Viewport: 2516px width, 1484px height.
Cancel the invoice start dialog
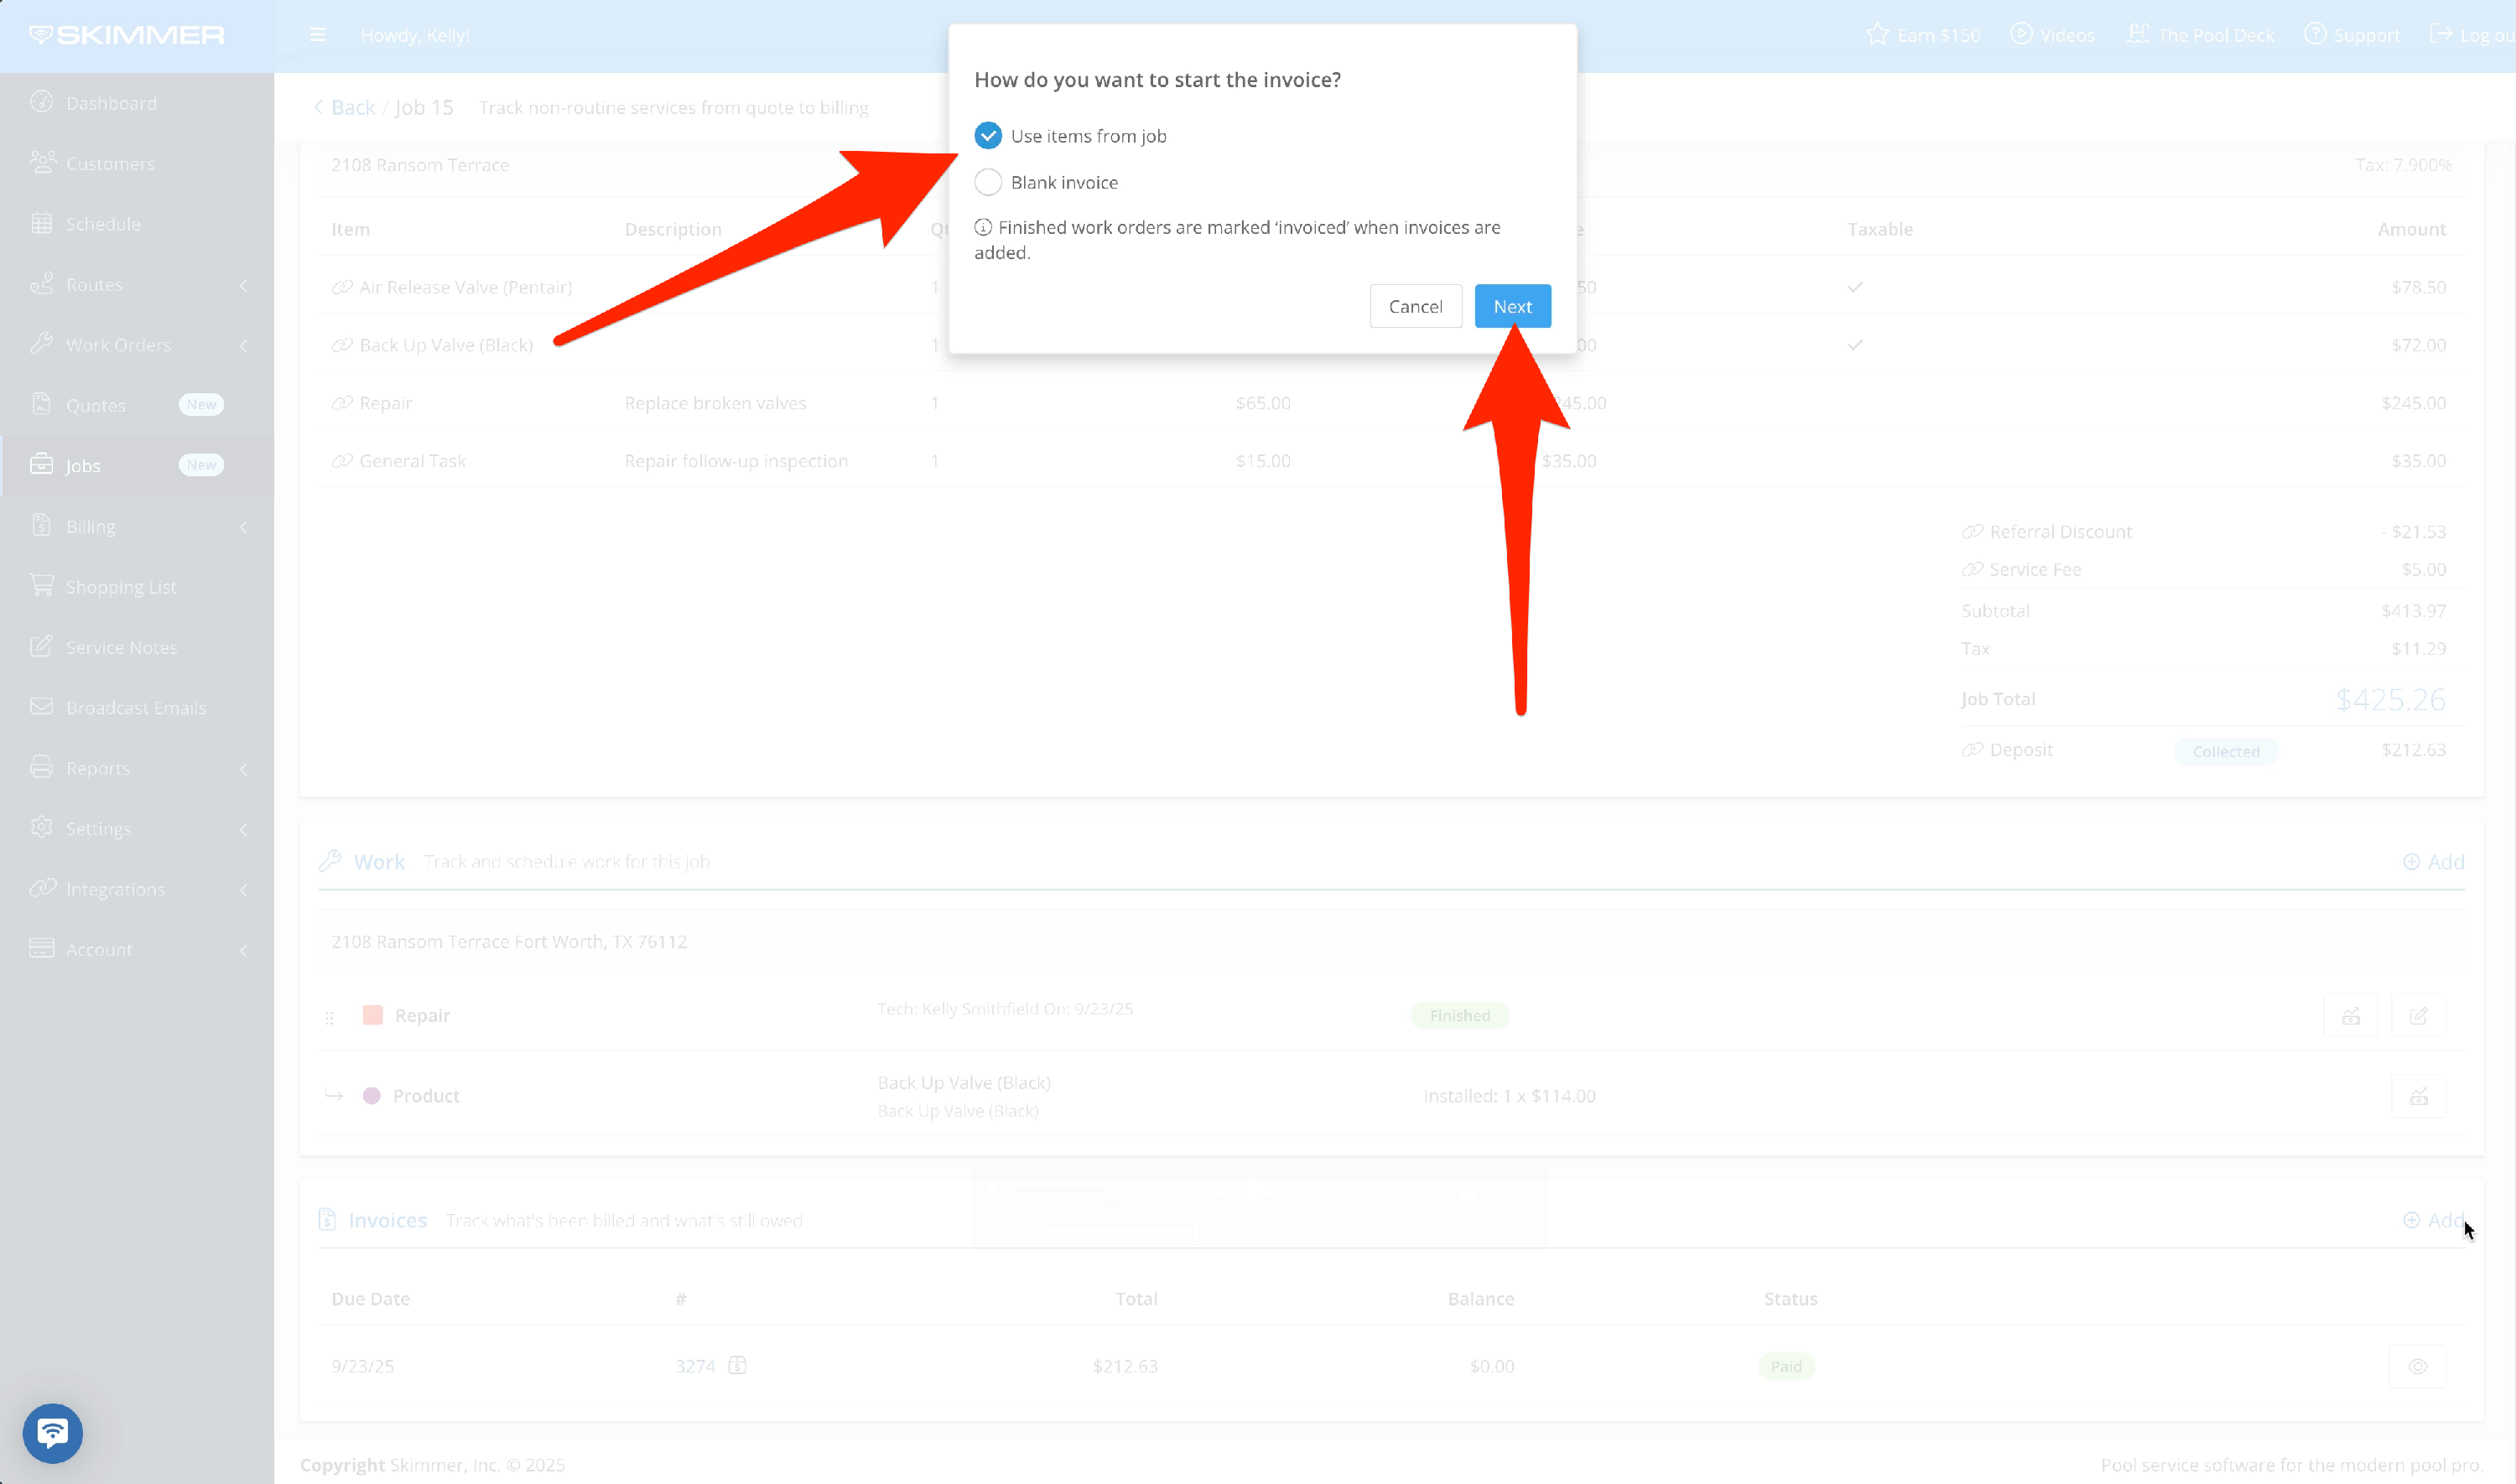1415,306
